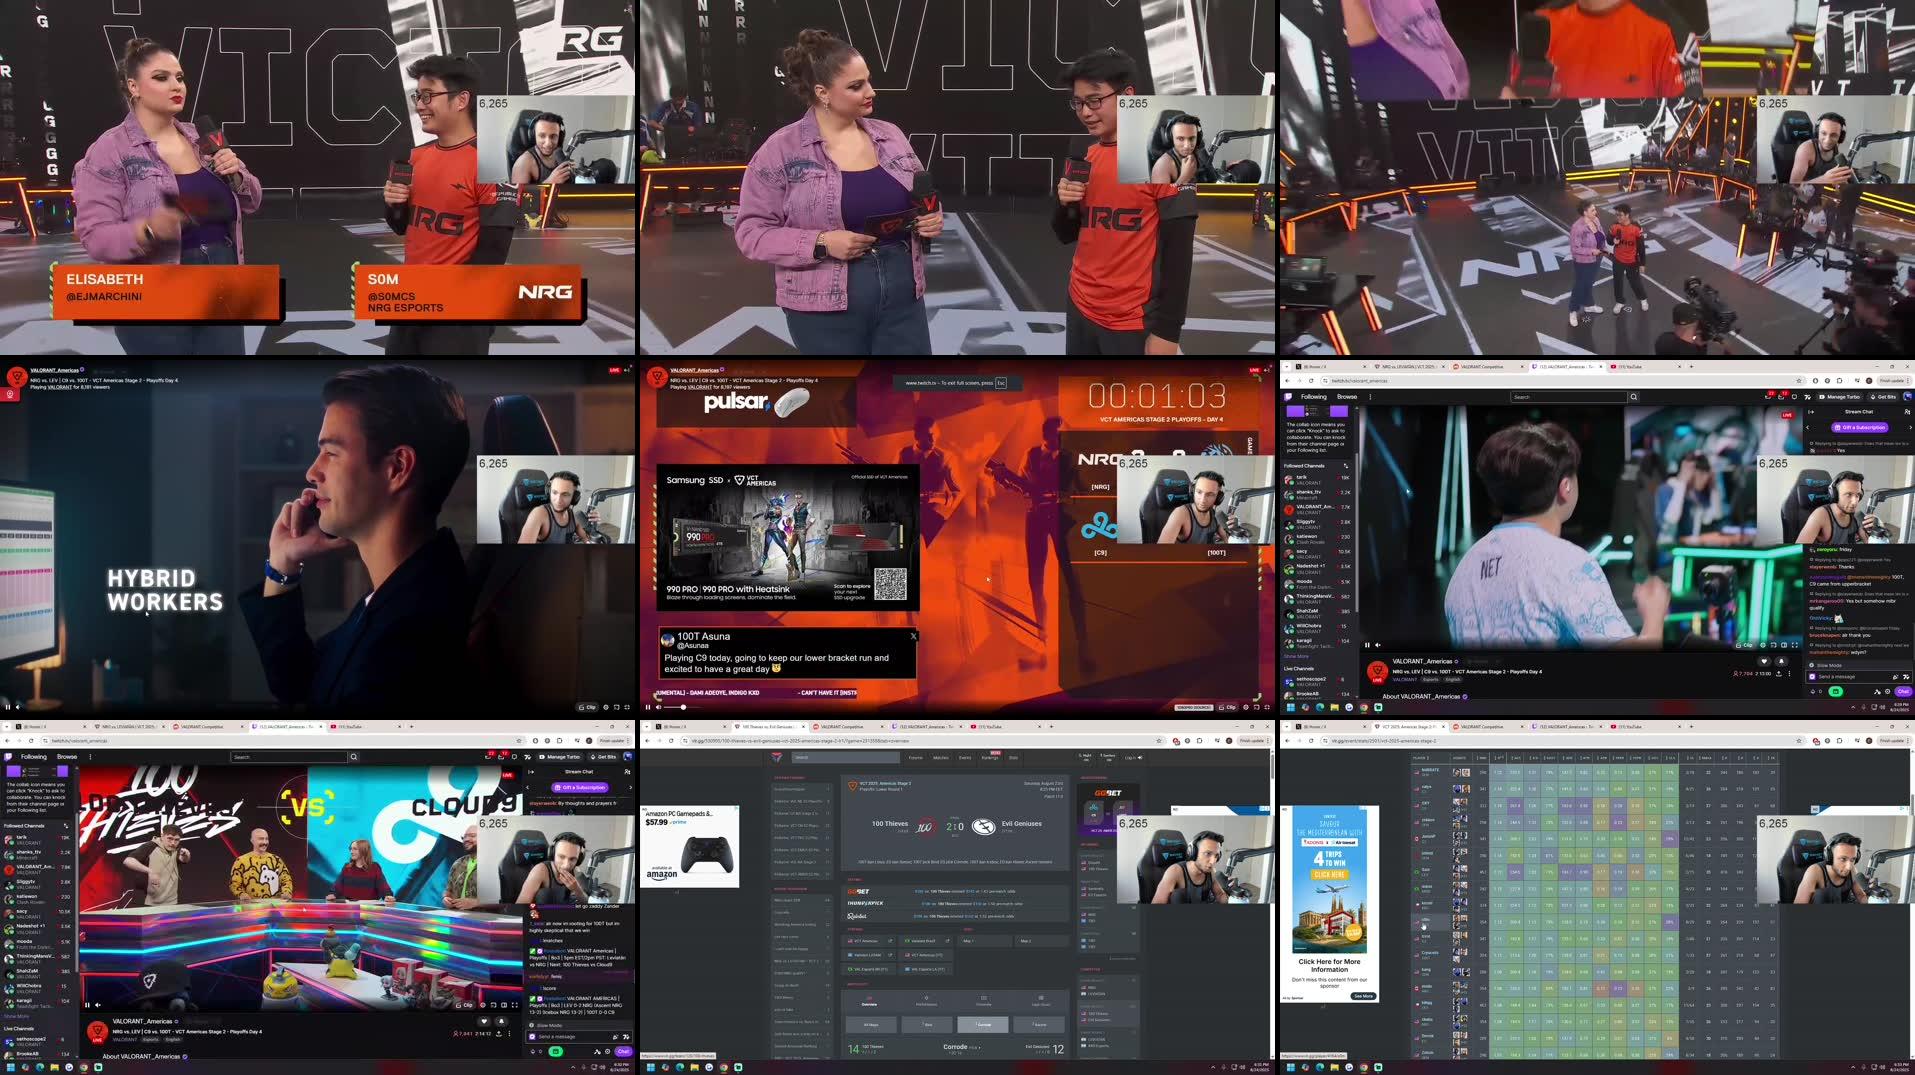The height and width of the screenshot is (1075, 1915).
Task: Mute volume in the NET jersey Twitch player
Action: click(1378, 645)
